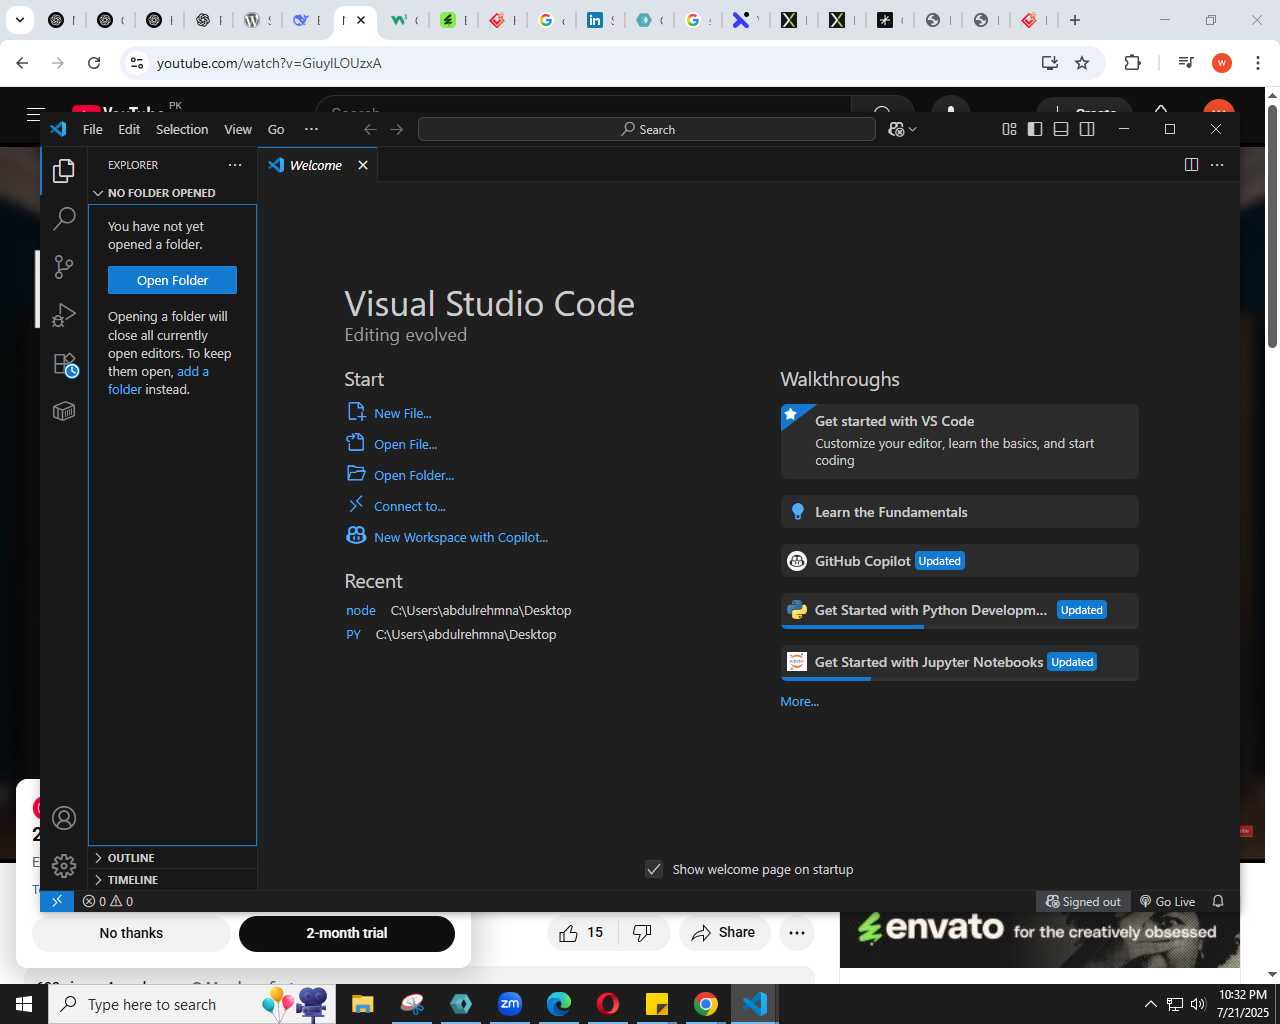Open the File menu

[93, 129]
